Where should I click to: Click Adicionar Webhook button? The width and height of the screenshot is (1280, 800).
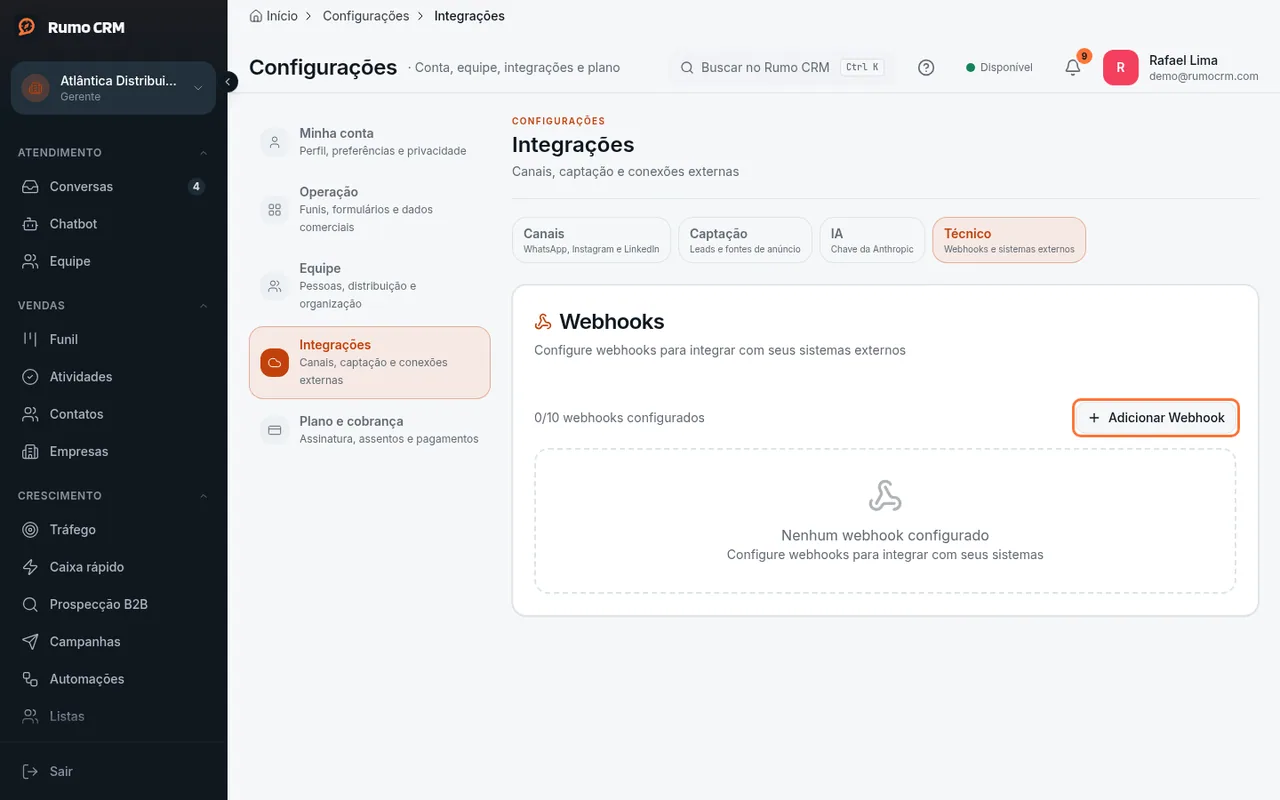(x=1156, y=418)
